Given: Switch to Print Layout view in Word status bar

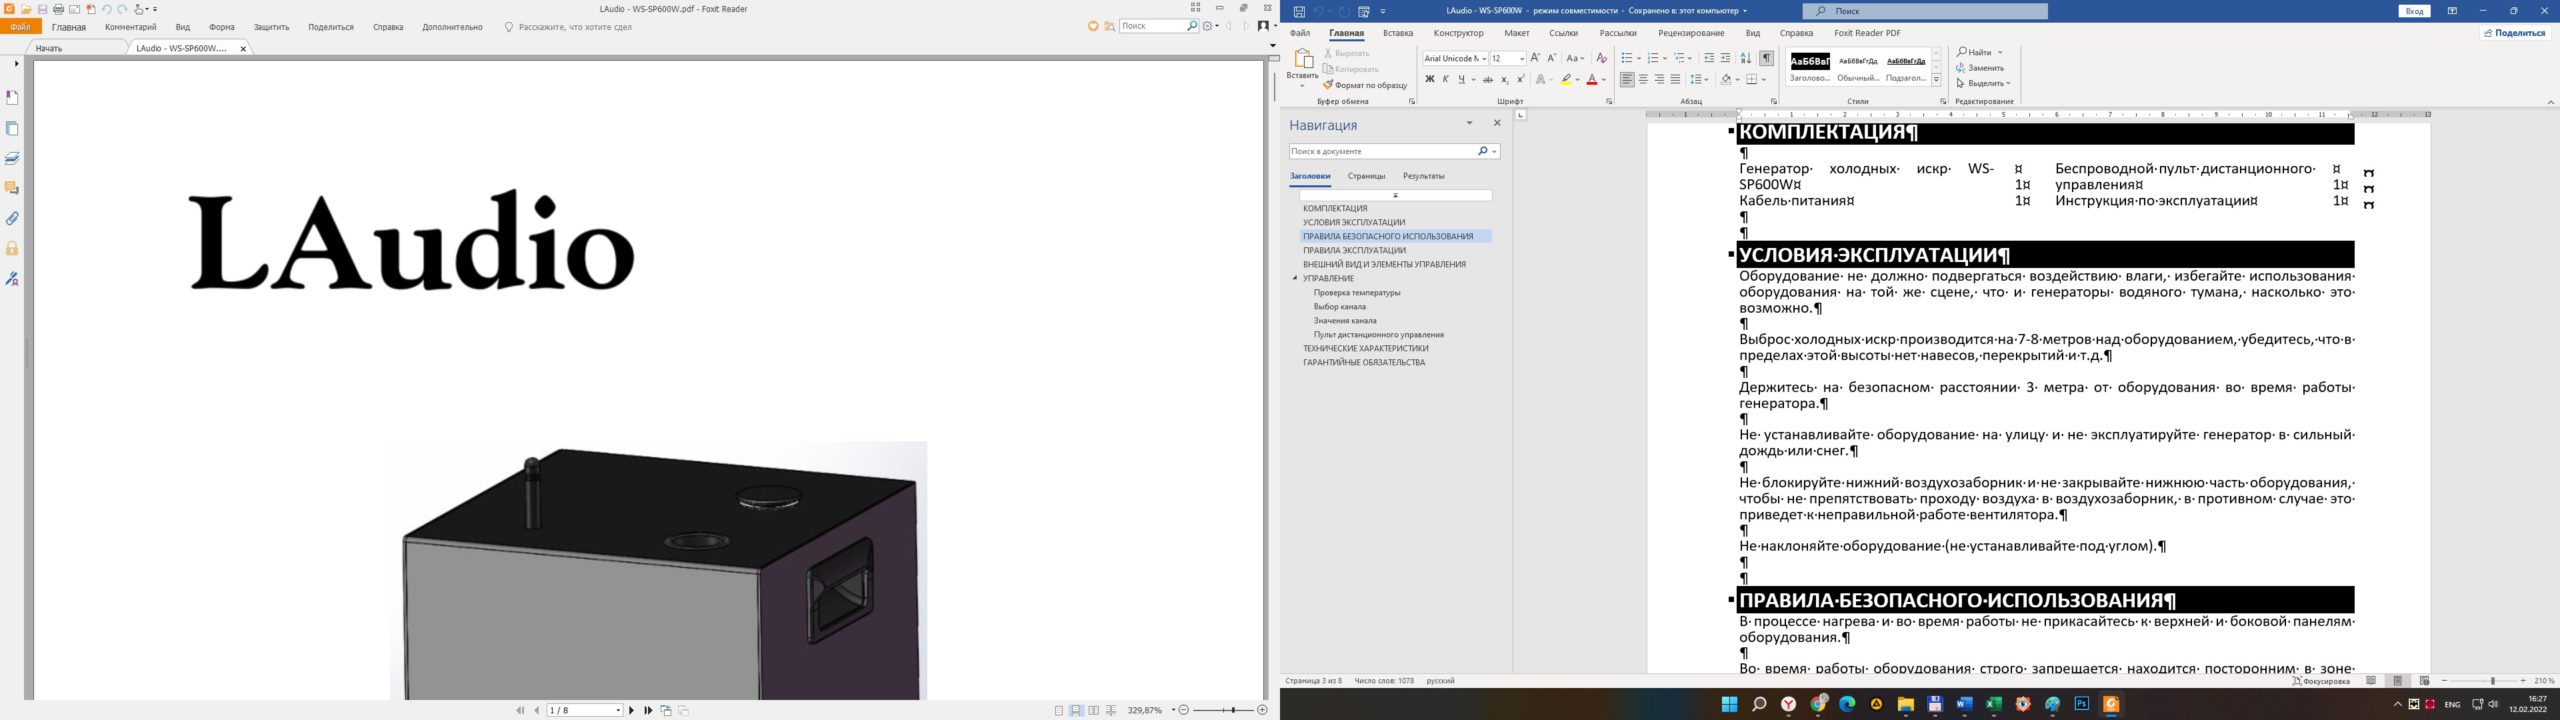Looking at the screenshot, I should pos(2397,681).
